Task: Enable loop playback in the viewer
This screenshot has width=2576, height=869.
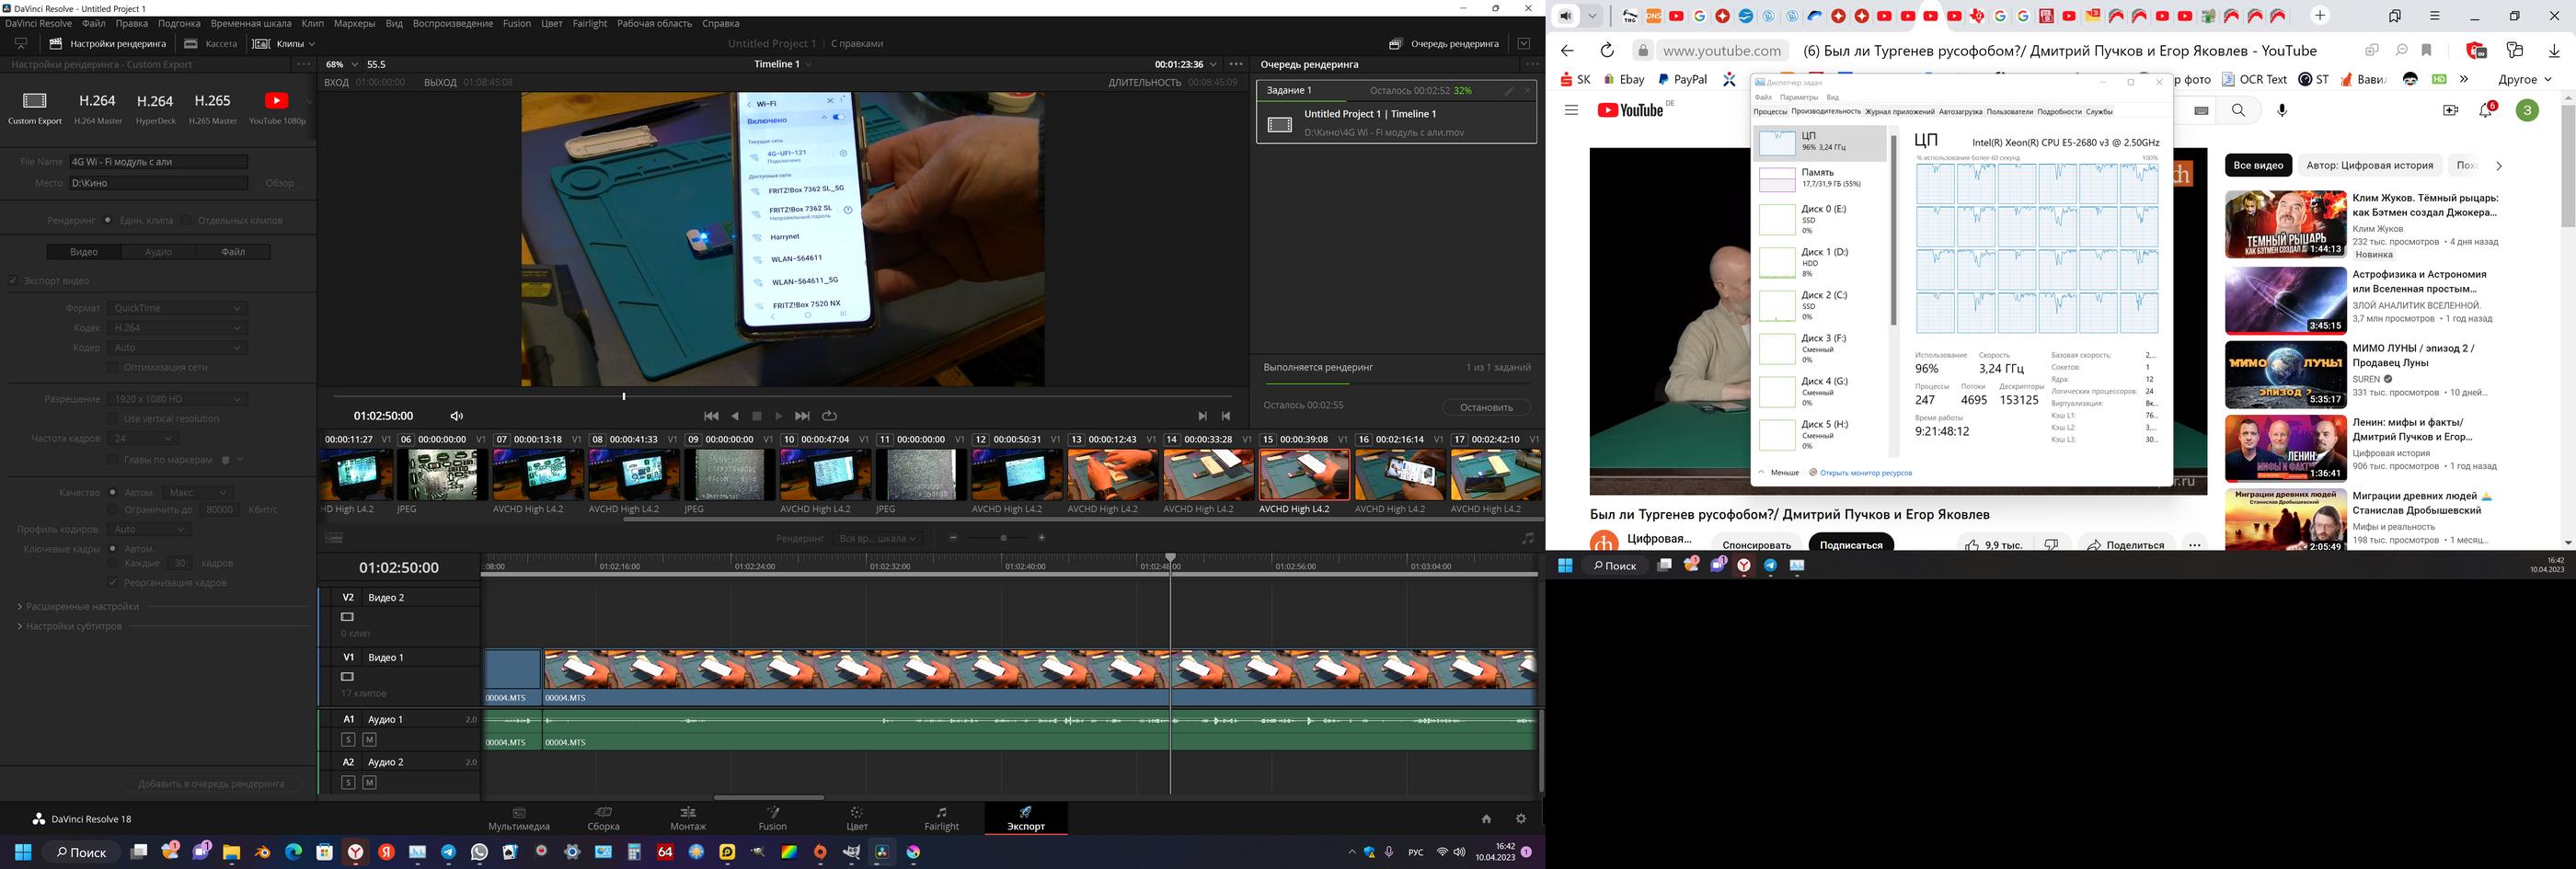Action: (829, 416)
